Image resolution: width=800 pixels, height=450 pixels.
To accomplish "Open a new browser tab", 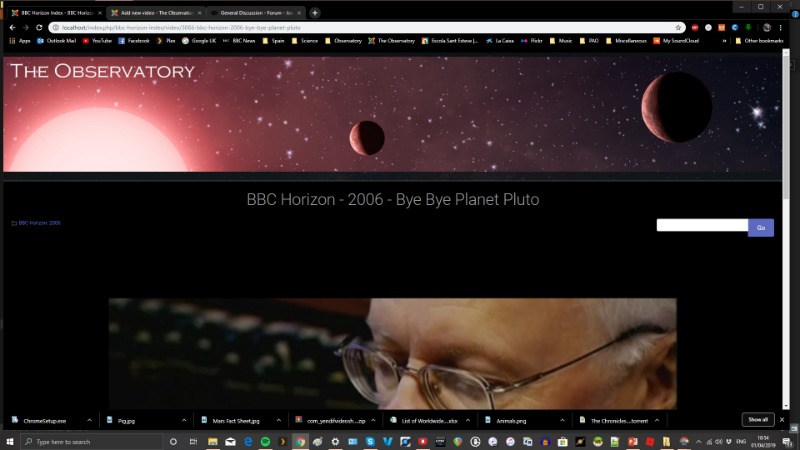I will pyautogui.click(x=315, y=13).
